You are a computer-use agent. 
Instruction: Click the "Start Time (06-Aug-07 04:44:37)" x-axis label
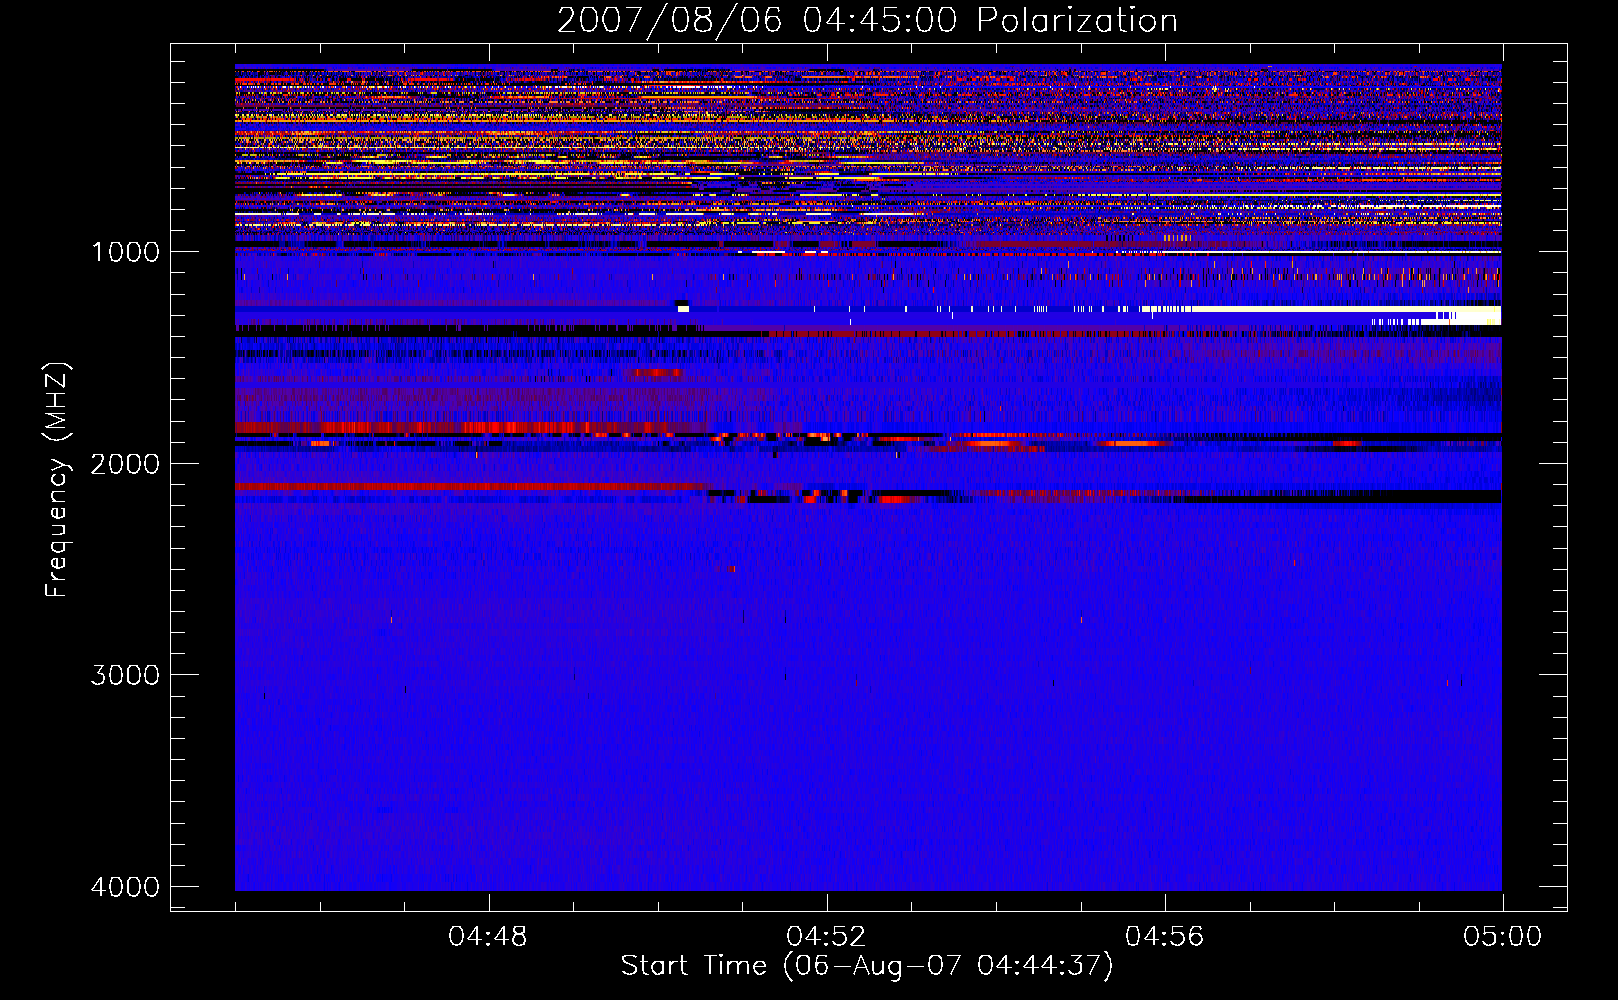pyautogui.click(x=867, y=966)
